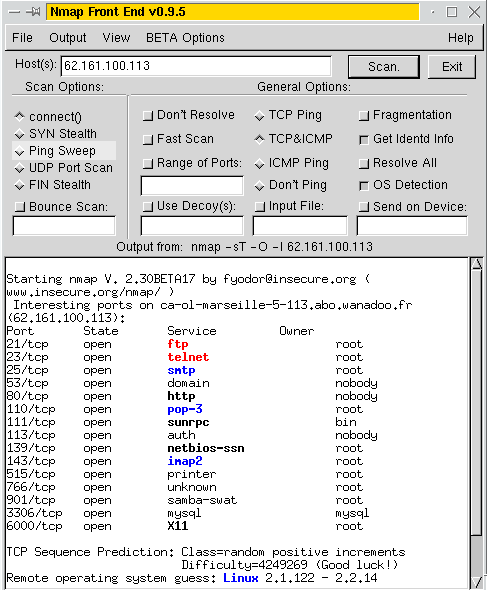Click the blue imap2 service text

pos(185,461)
